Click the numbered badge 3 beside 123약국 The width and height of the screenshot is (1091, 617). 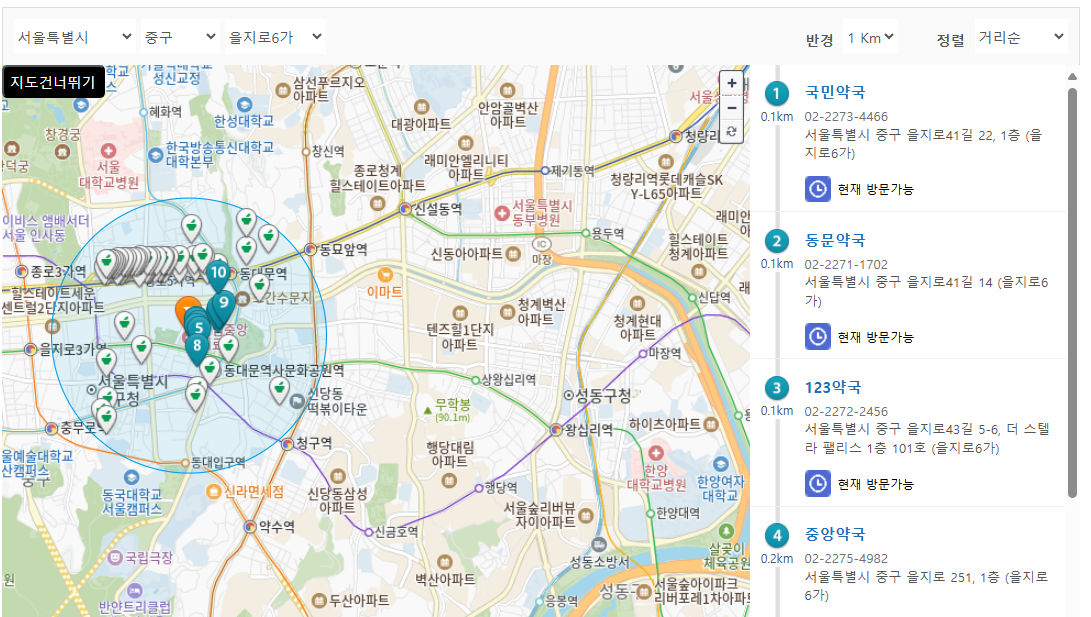(775, 386)
